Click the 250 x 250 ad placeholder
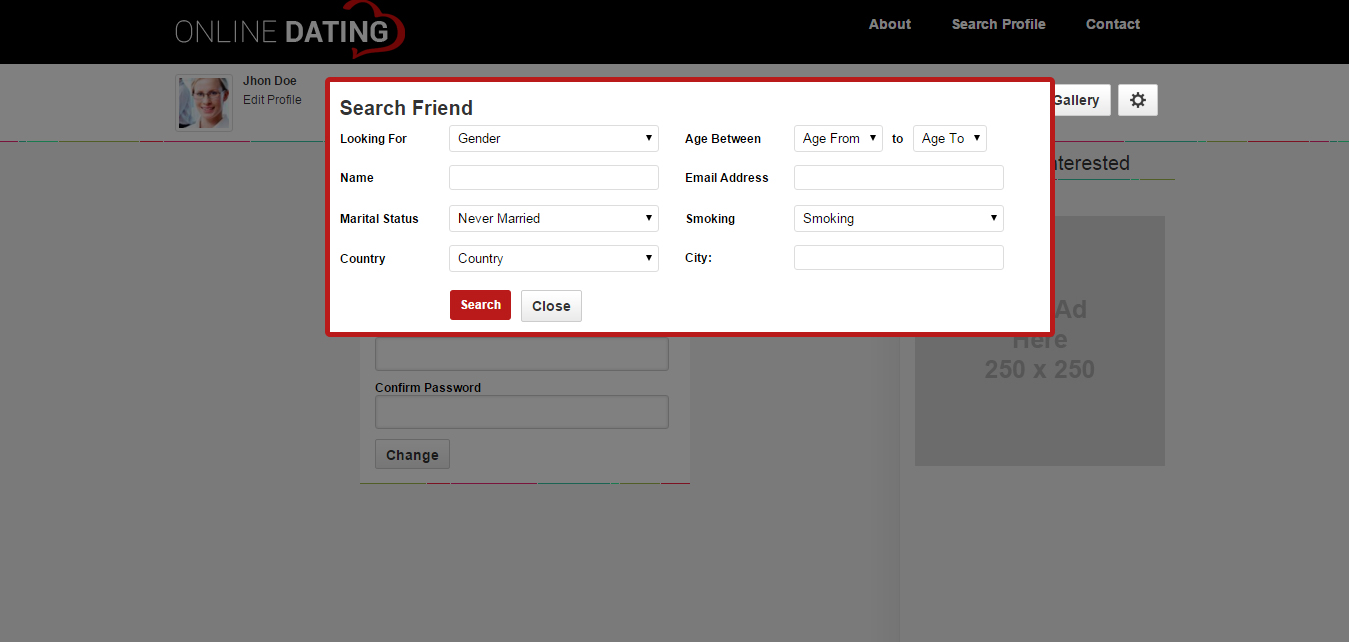Image resolution: width=1349 pixels, height=642 pixels. coord(1040,341)
